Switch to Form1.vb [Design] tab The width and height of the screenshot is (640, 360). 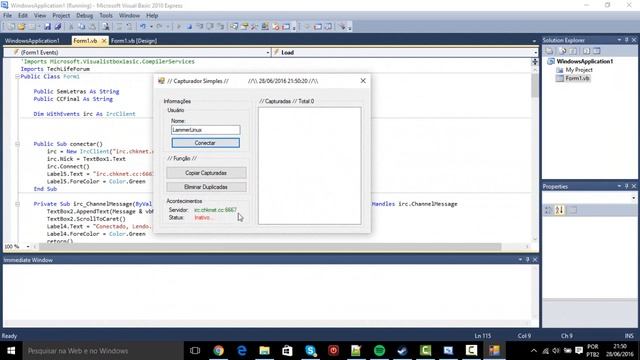tap(133, 41)
